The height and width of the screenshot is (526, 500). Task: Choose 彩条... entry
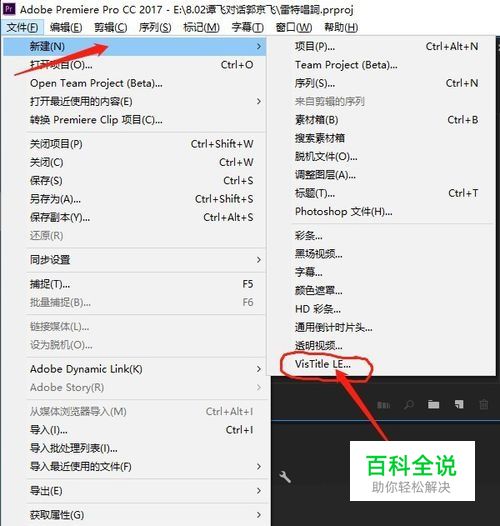click(381, 235)
